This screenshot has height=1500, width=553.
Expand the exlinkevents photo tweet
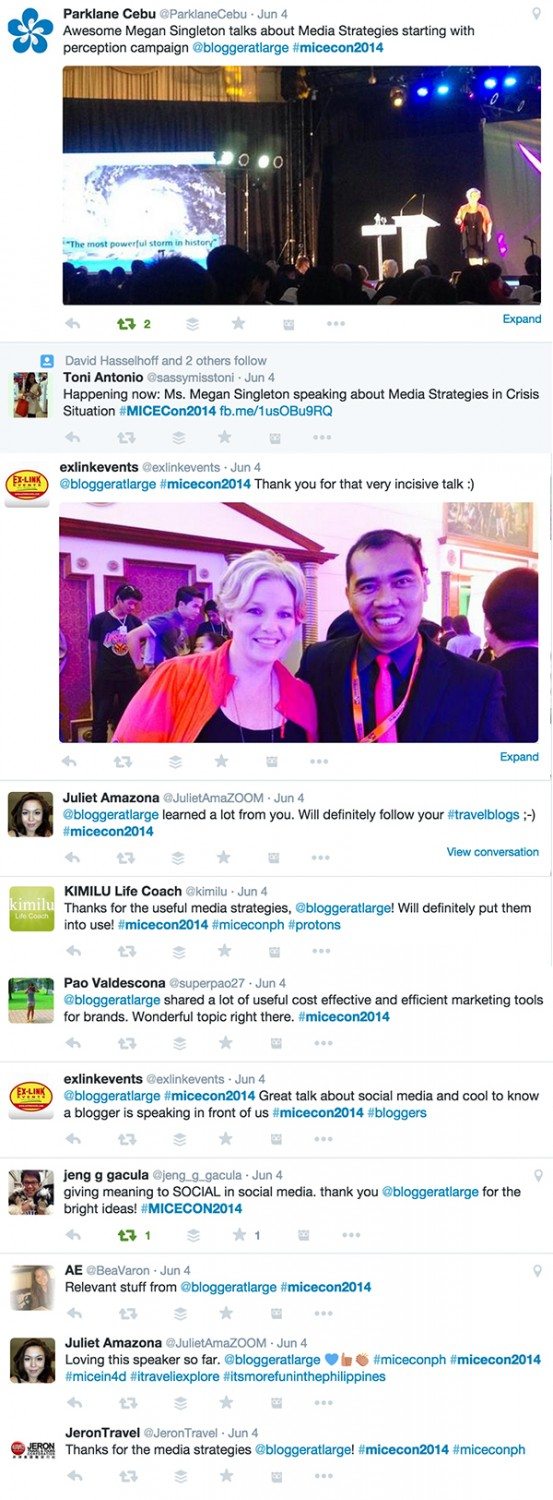coord(519,757)
